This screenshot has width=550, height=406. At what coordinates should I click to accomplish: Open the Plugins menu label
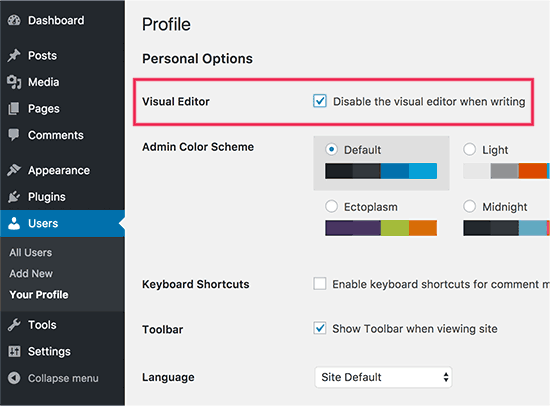coord(47,197)
